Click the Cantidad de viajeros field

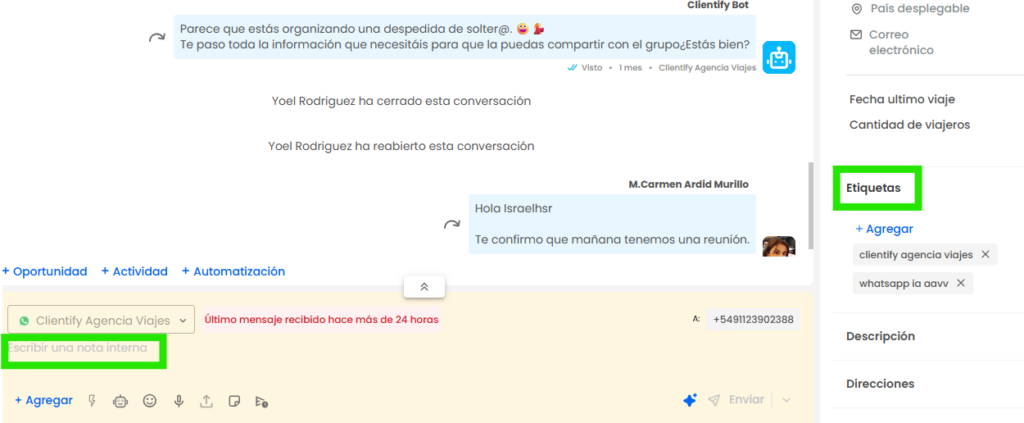910,124
